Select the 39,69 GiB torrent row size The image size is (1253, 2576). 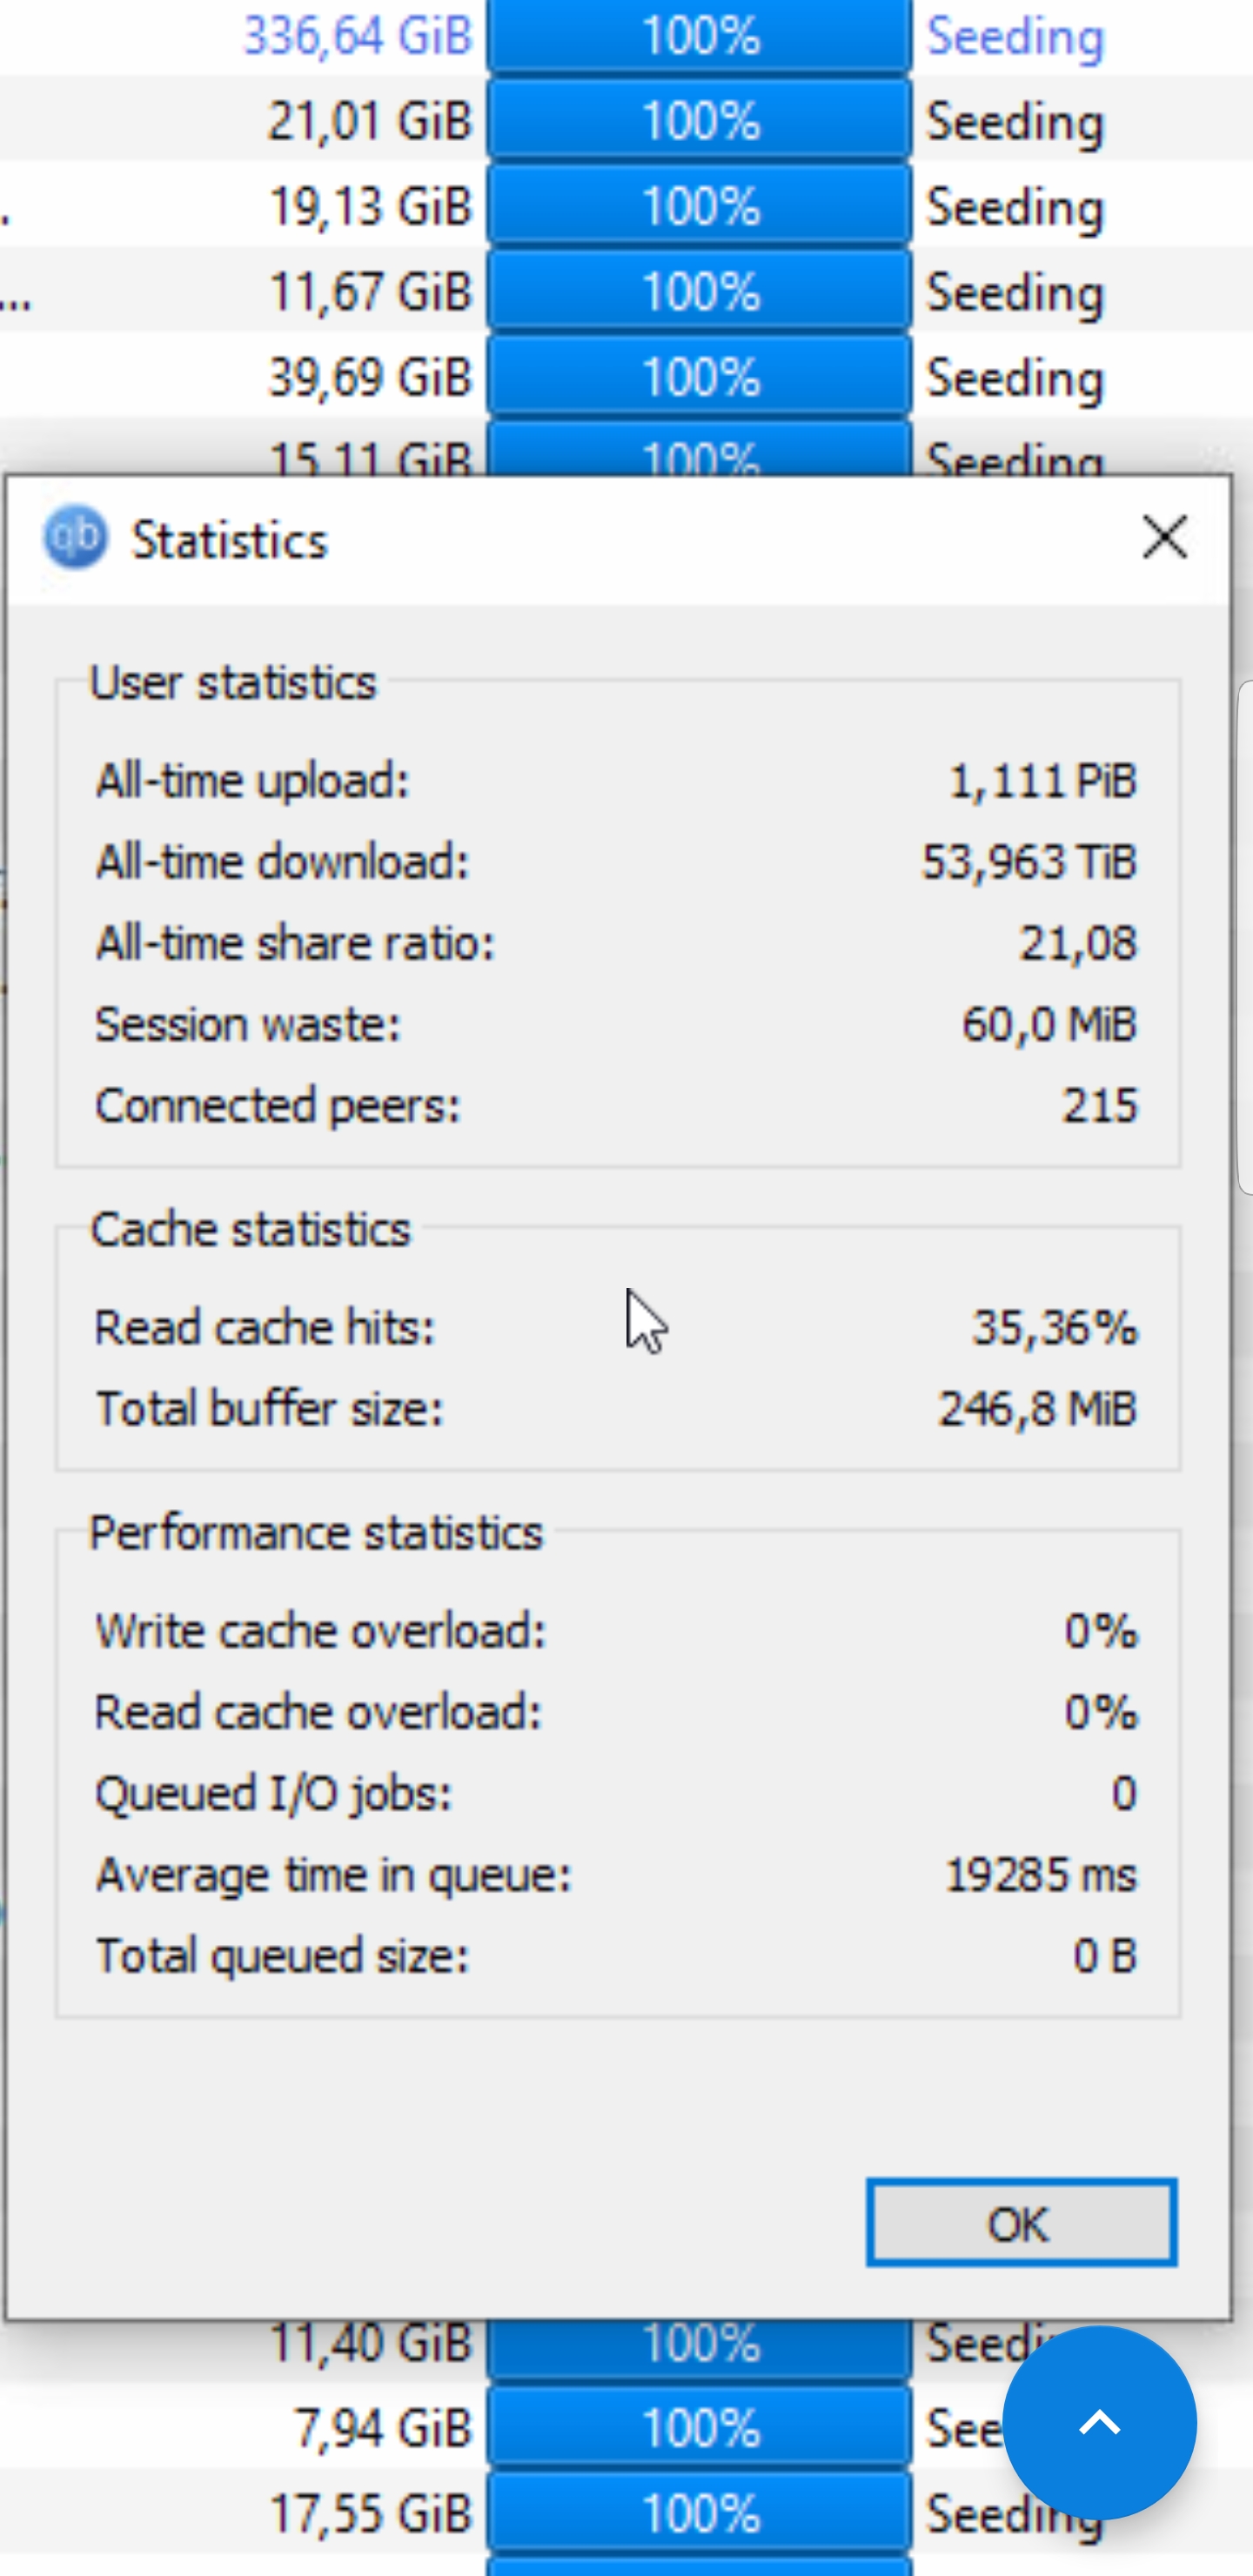pyautogui.click(x=369, y=378)
